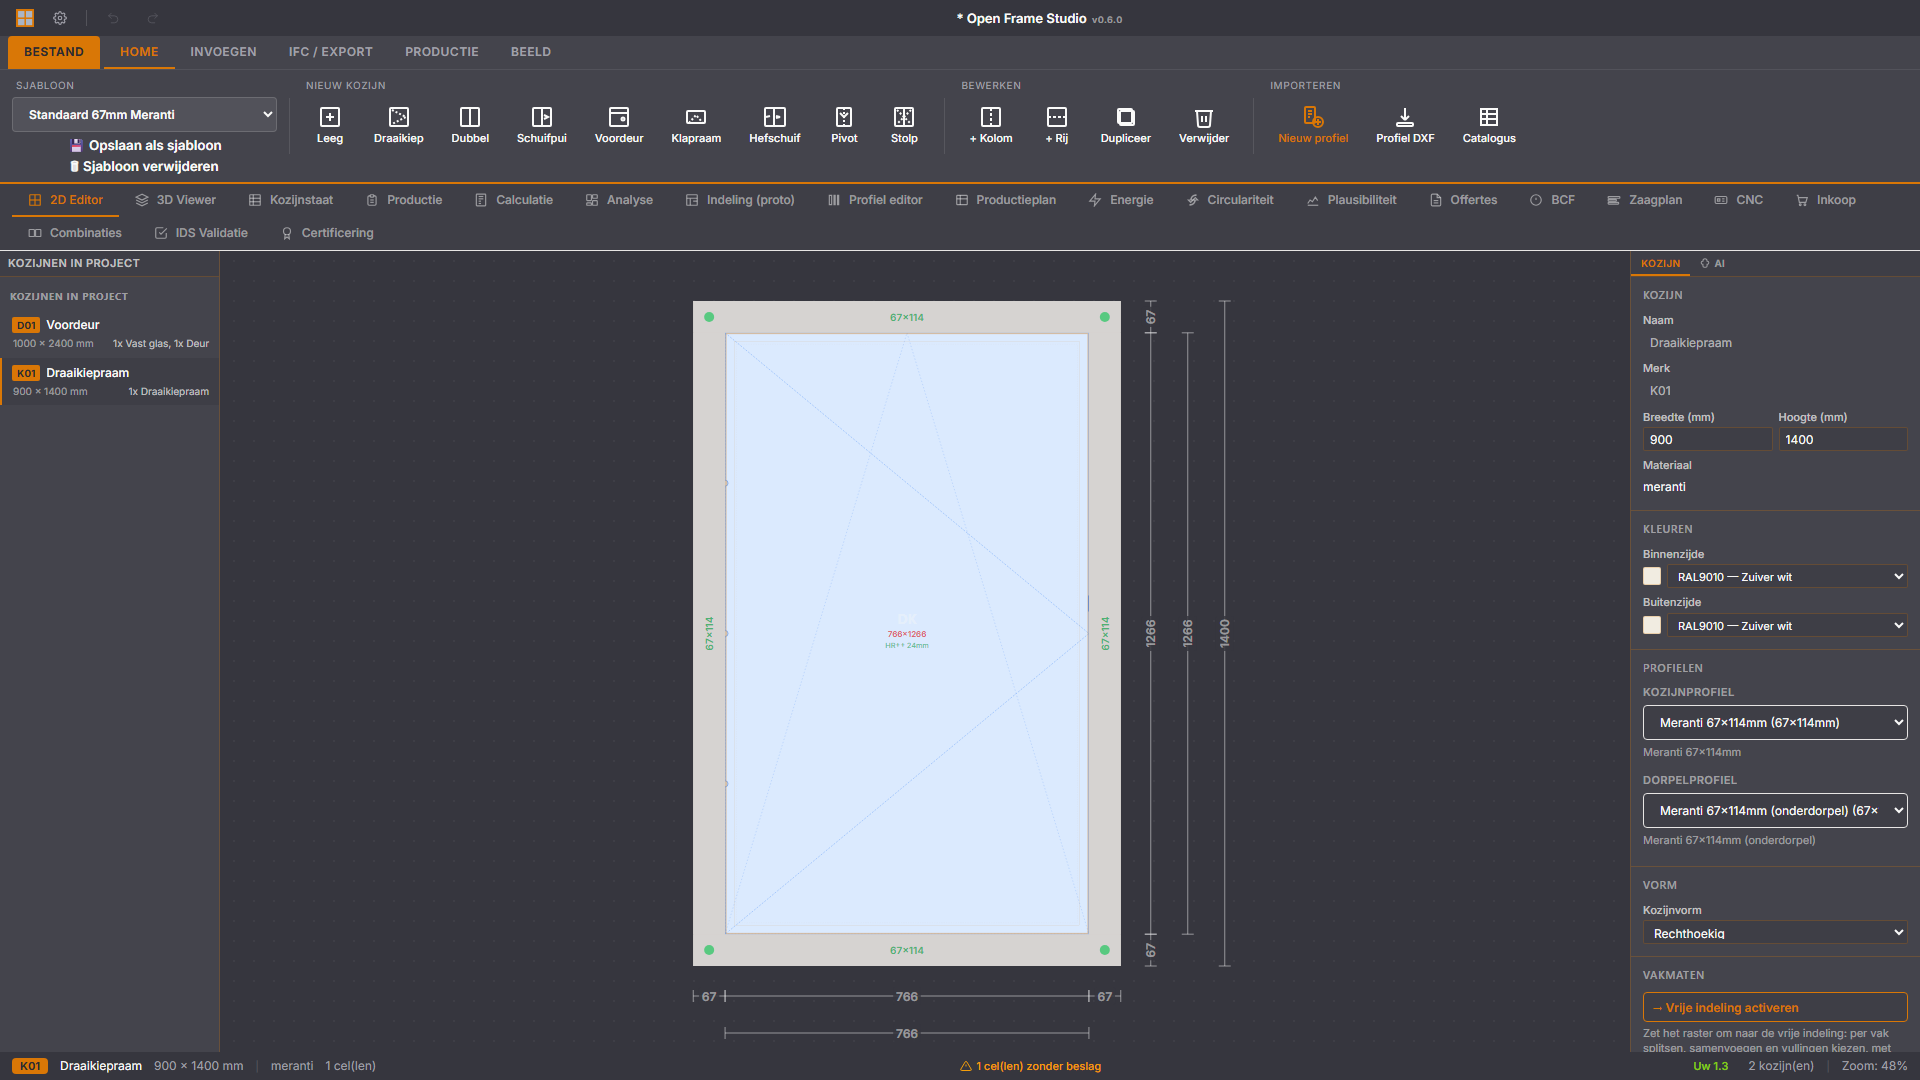Open the Sjabloon dropdown

pyautogui.click(x=144, y=115)
